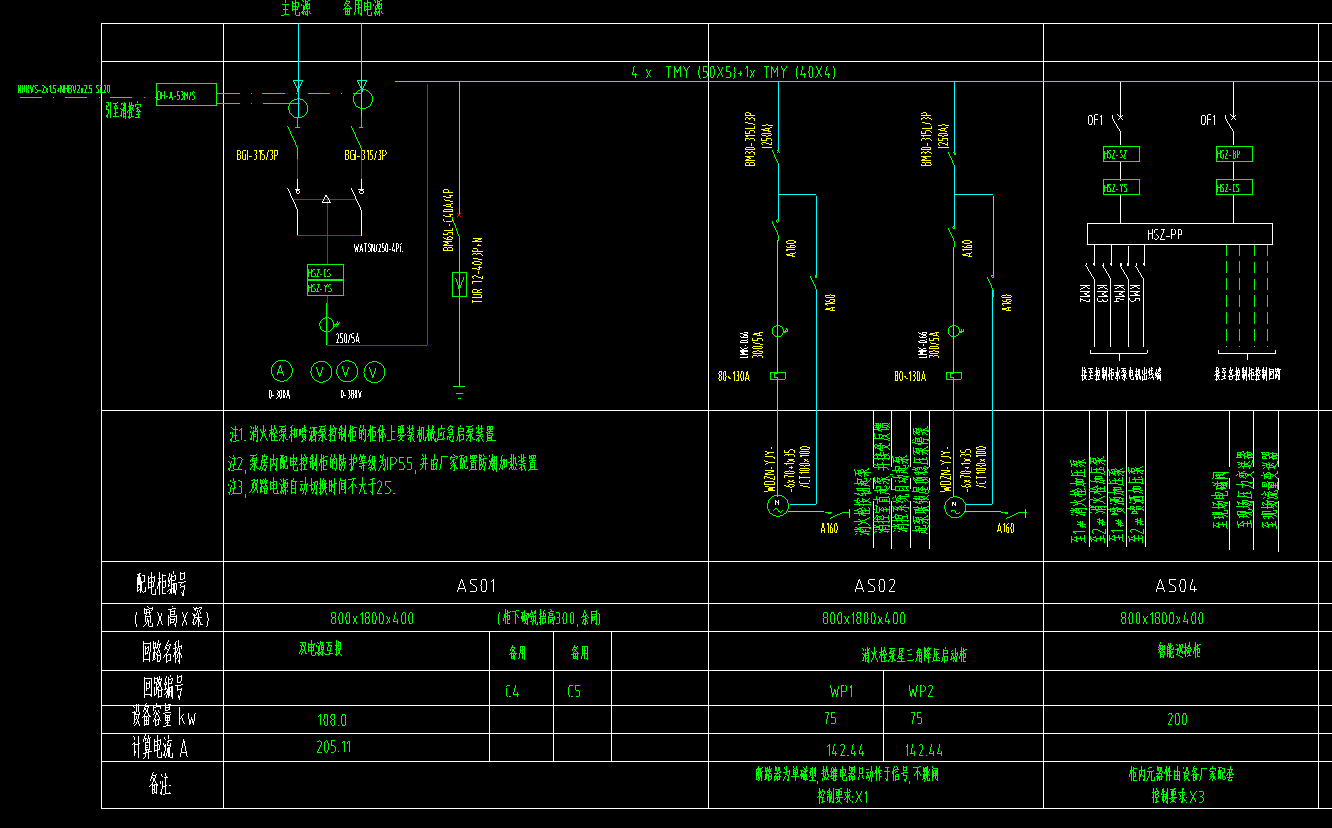Select the ammeter symbol marked A

(281, 372)
